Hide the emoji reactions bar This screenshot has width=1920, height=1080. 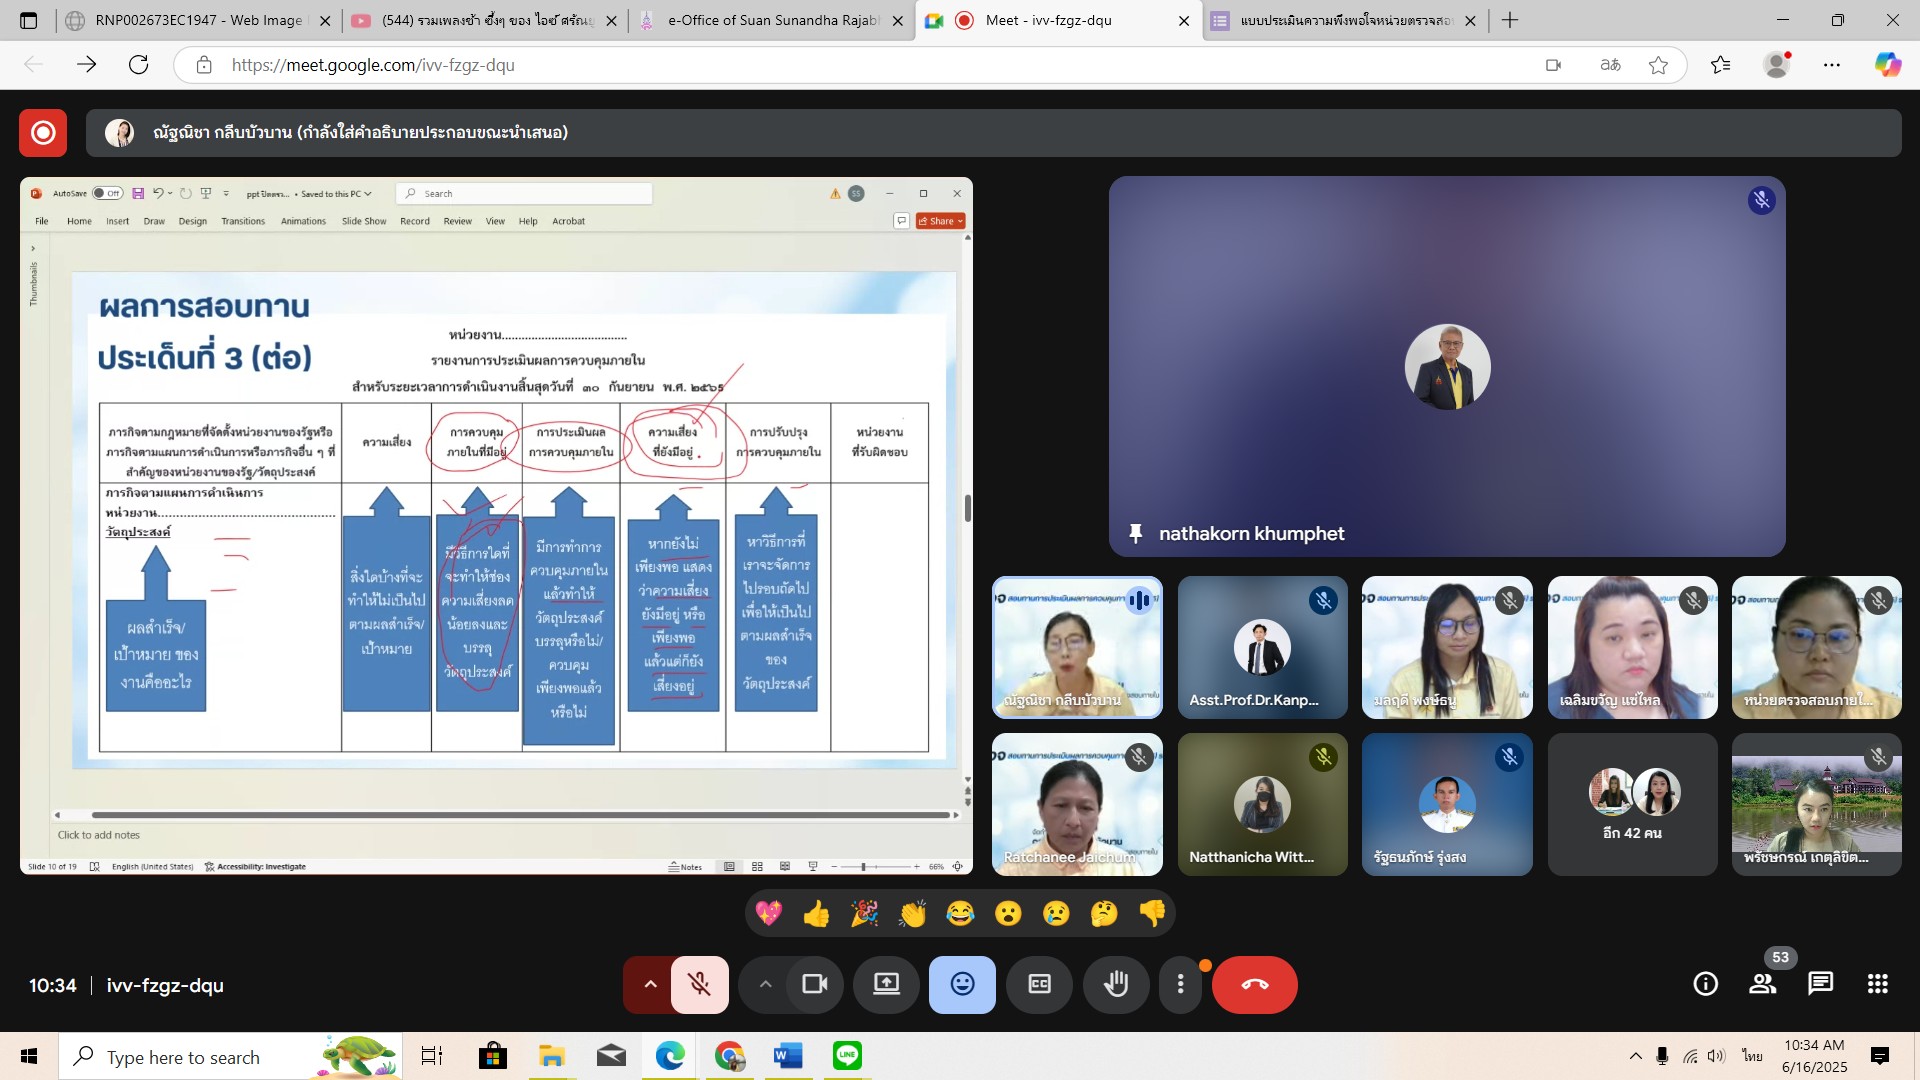(x=962, y=985)
